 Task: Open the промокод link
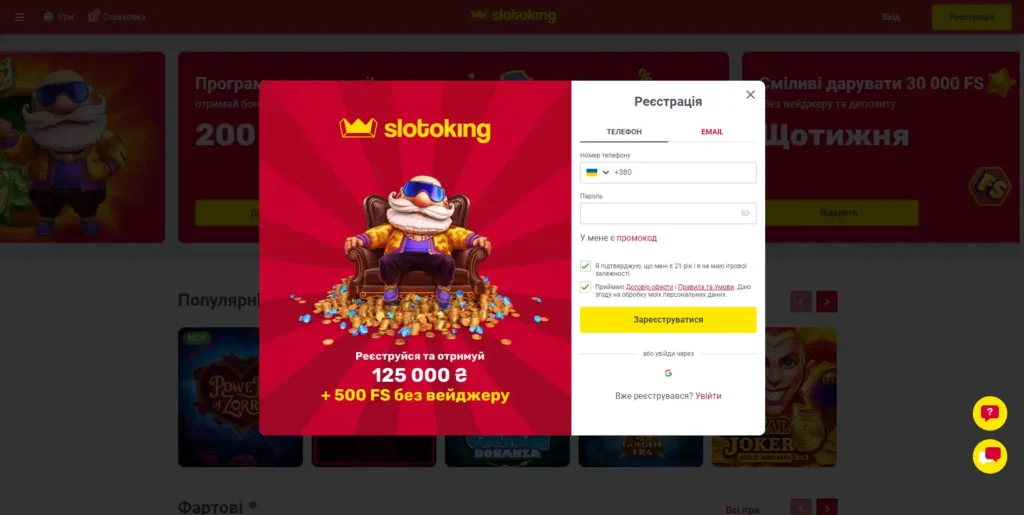(637, 238)
